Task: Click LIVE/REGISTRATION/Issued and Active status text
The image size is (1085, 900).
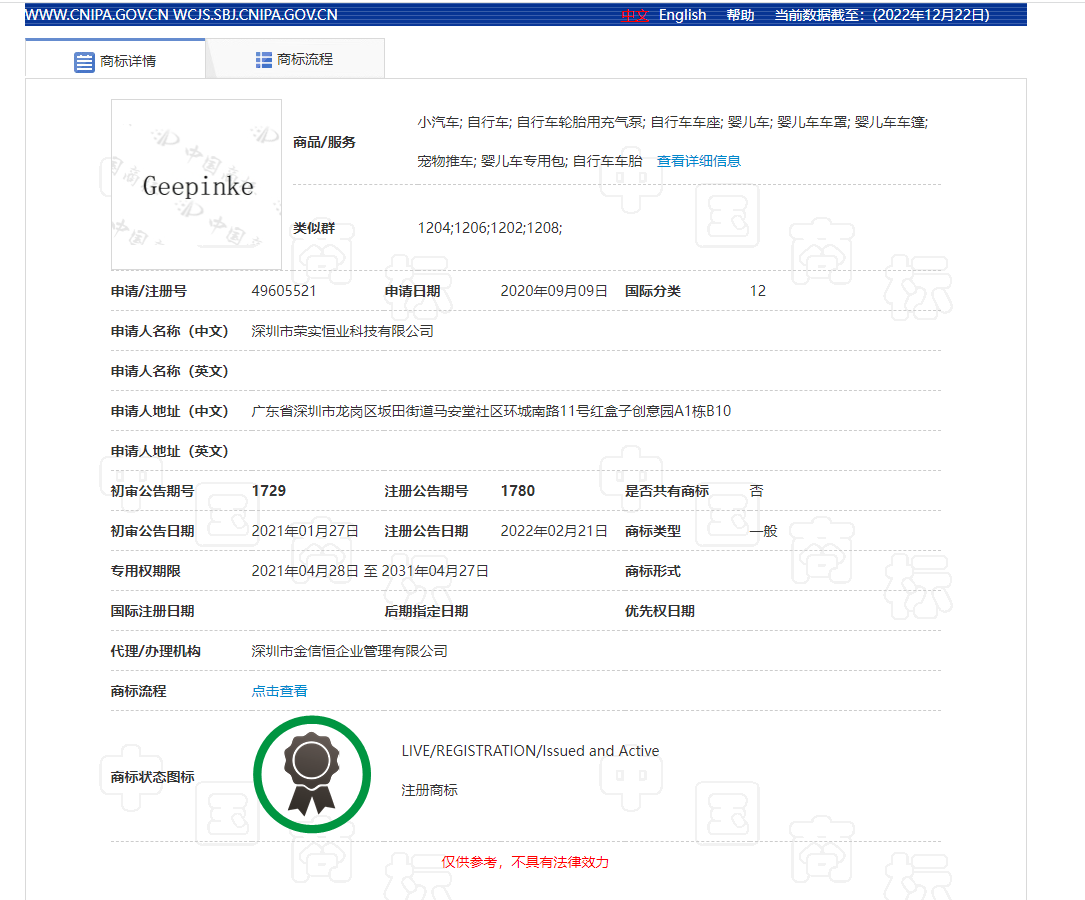Action: 530,751
